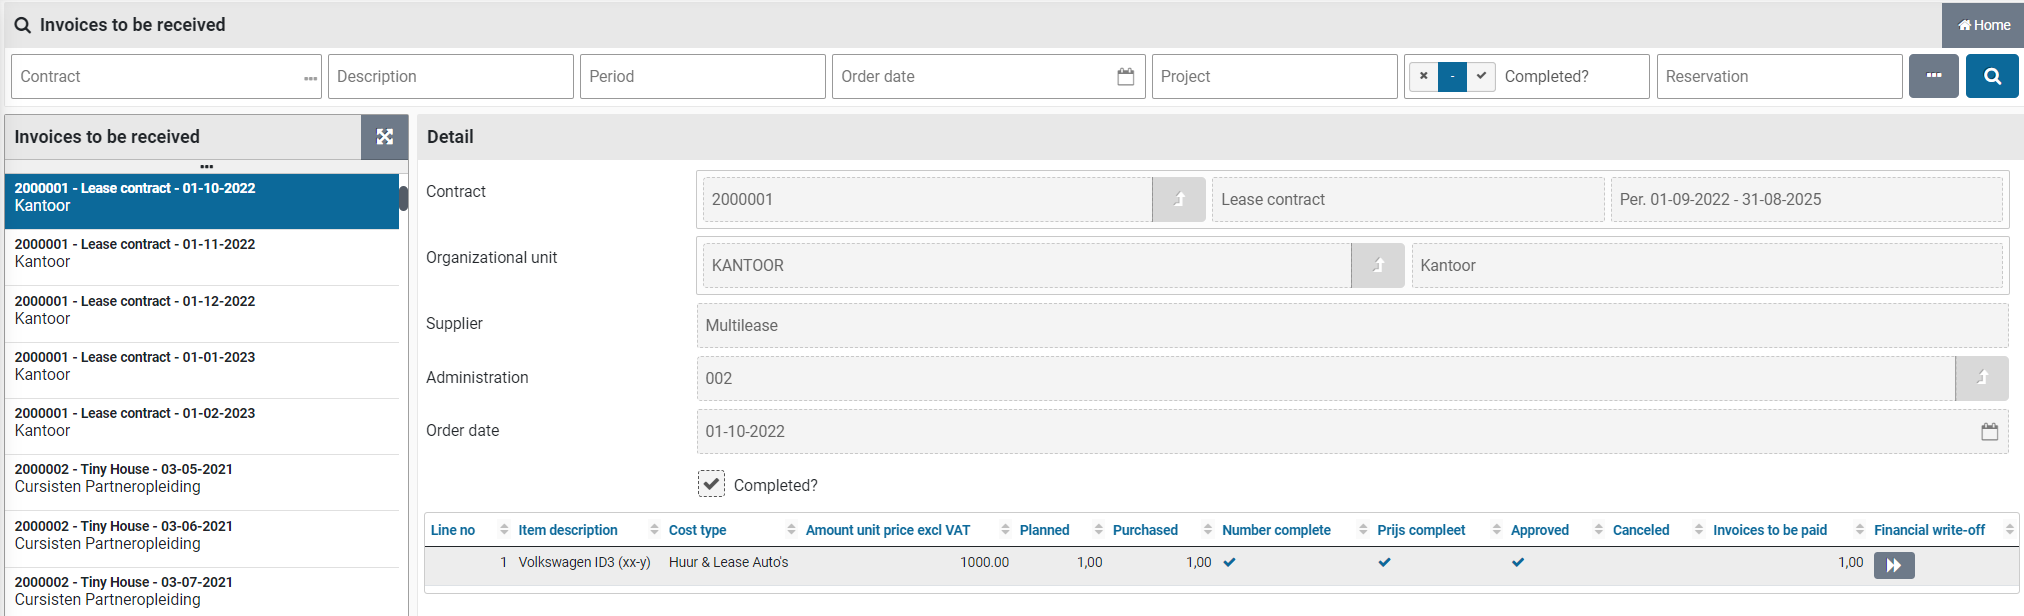Jump to linked Contract 2000001 record

point(1178,200)
